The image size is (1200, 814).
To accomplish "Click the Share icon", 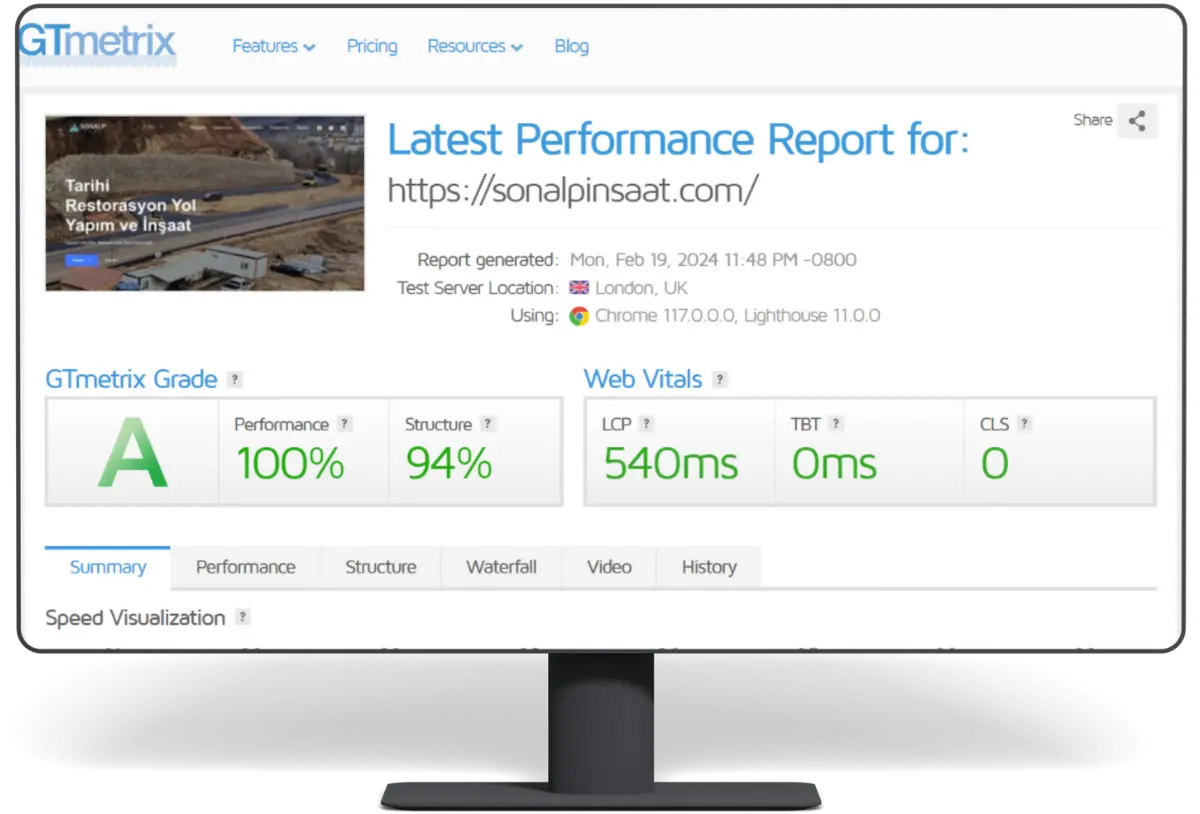I will tap(1137, 120).
